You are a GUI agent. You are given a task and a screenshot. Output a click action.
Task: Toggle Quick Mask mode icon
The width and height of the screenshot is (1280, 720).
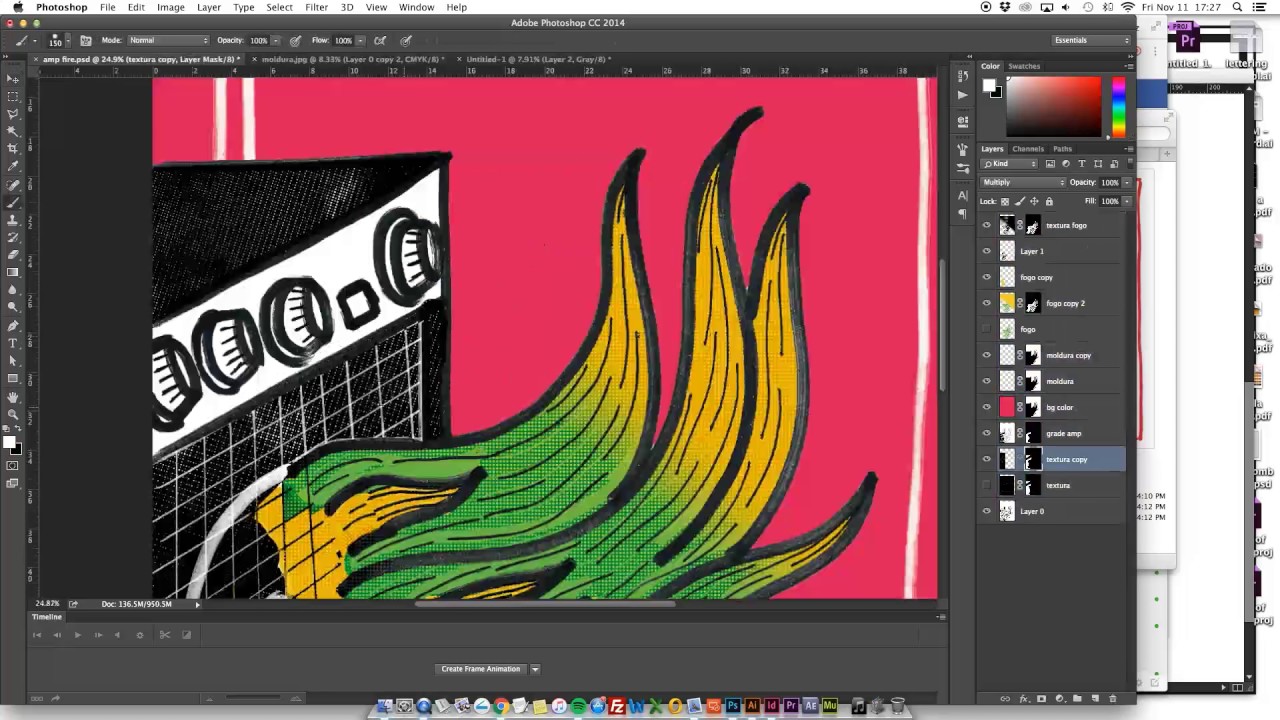coord(13,466)
